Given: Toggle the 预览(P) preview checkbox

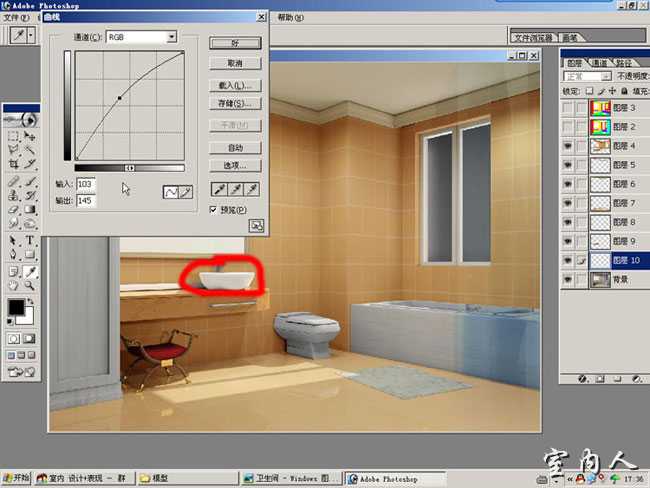Looking at the screenshot, I should point(213,210).
